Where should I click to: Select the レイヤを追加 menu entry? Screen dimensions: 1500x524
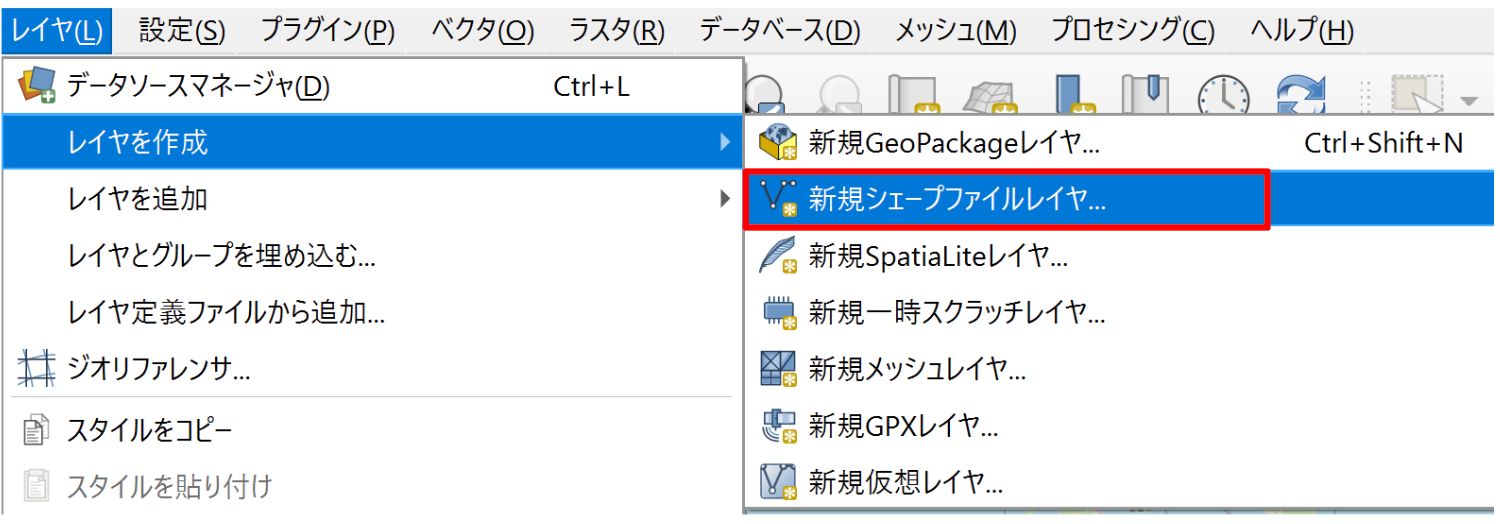tap(373, 198)
